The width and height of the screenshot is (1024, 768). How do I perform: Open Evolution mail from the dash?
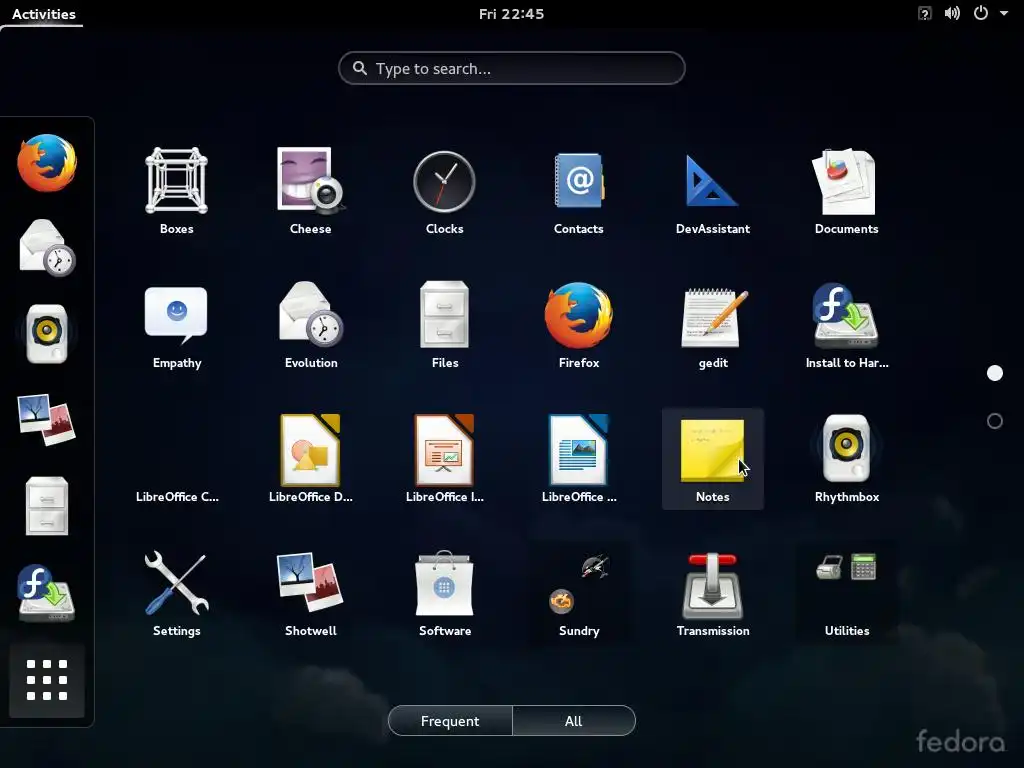pos(46,248)
